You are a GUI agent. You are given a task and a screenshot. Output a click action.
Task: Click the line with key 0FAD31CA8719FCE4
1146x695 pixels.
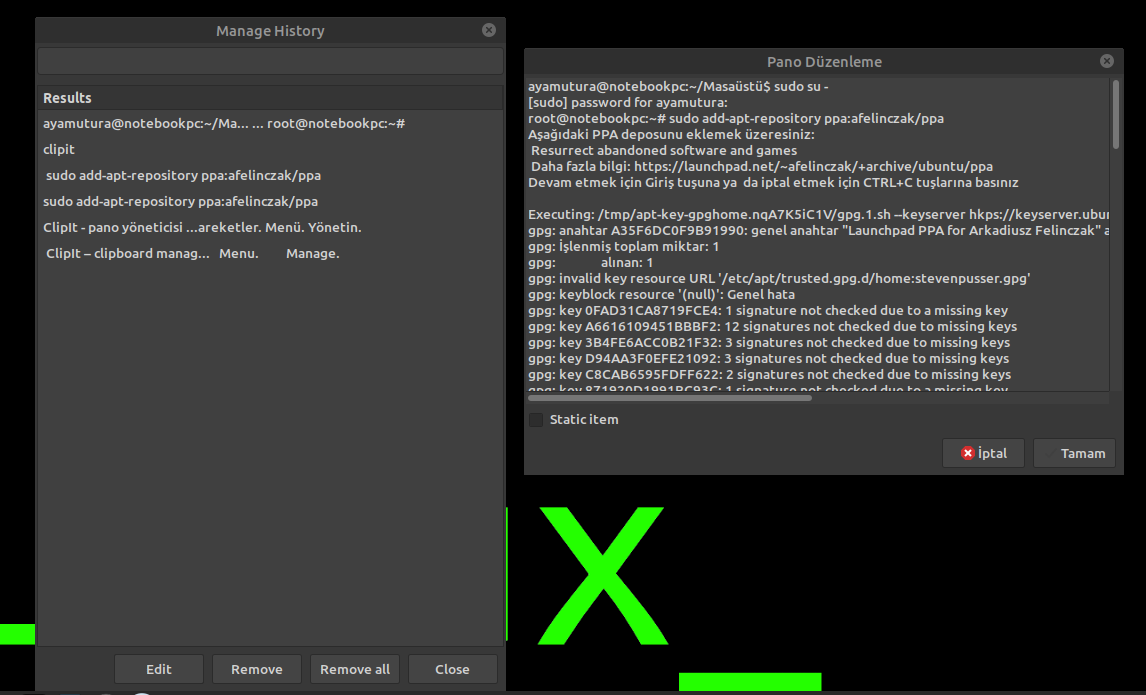768,311
